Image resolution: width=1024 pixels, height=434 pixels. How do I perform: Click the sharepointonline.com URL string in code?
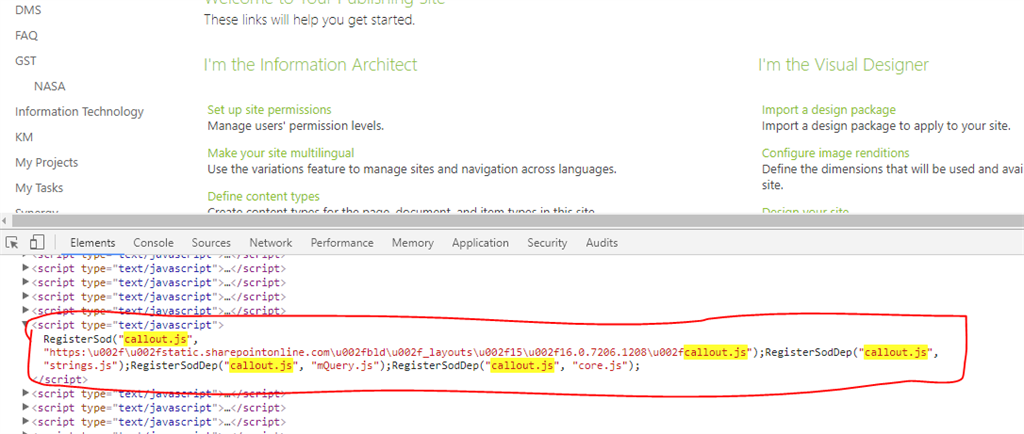[399, 352]
